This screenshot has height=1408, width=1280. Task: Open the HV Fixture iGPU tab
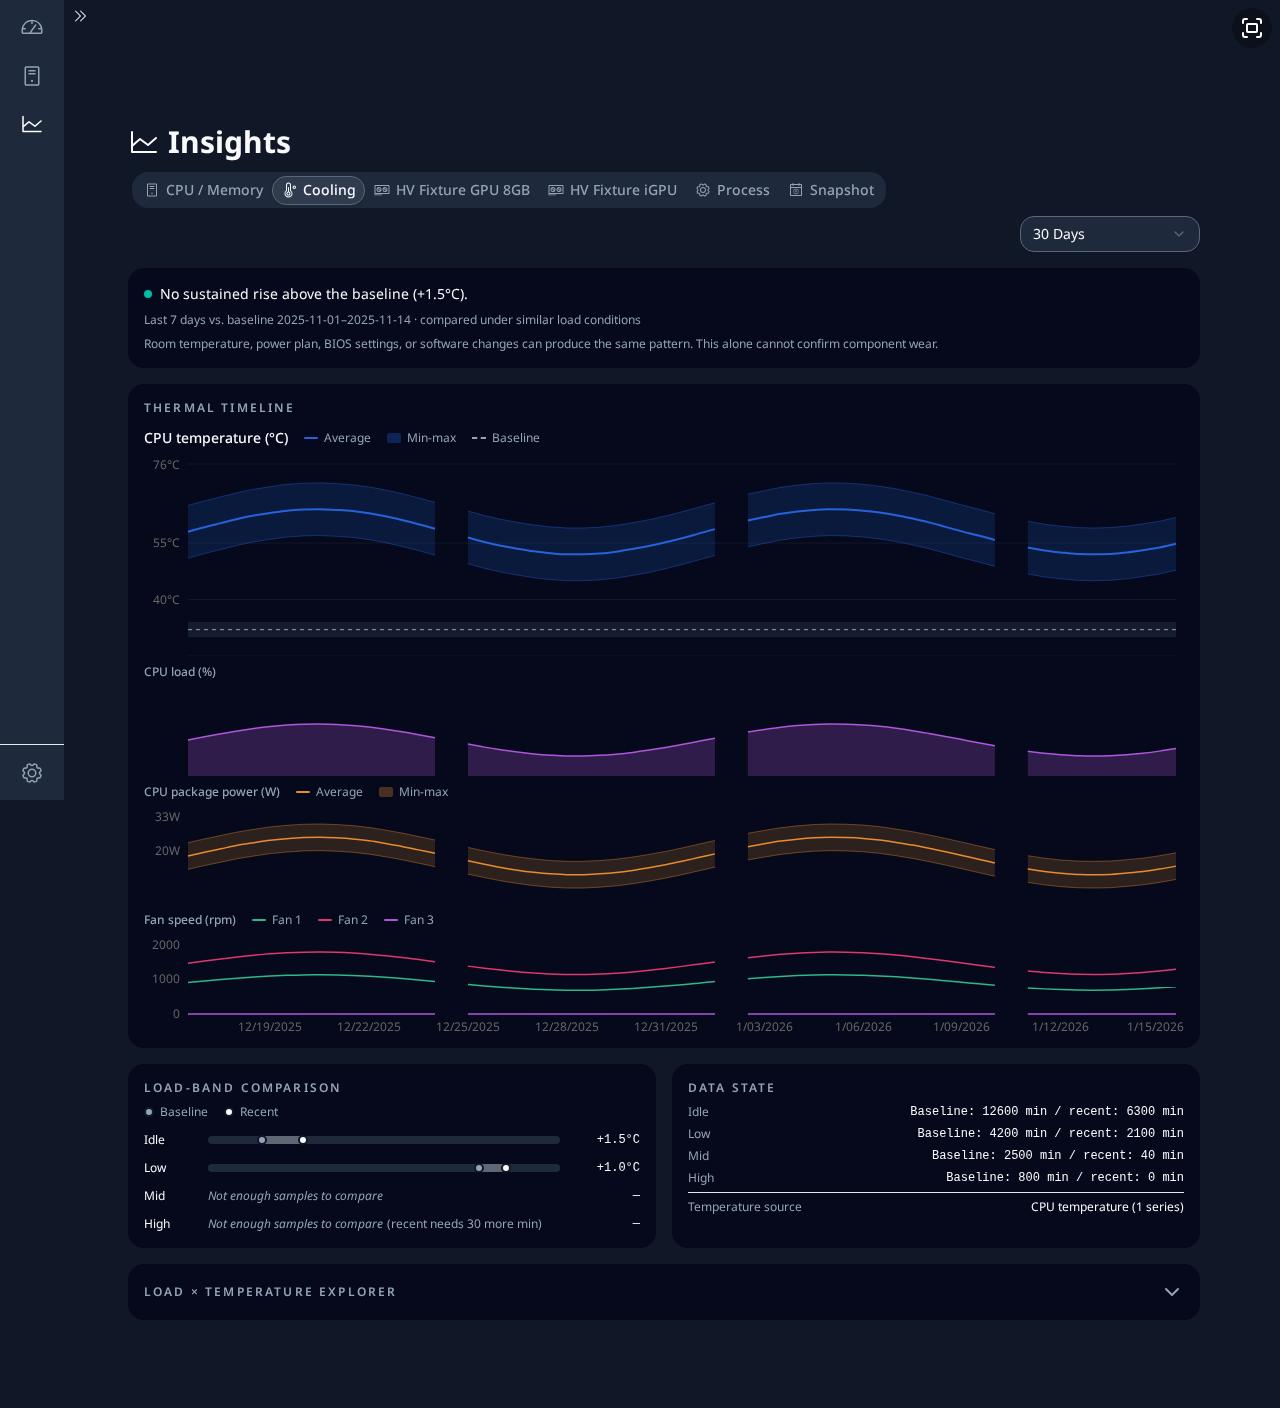coord(613,190)
